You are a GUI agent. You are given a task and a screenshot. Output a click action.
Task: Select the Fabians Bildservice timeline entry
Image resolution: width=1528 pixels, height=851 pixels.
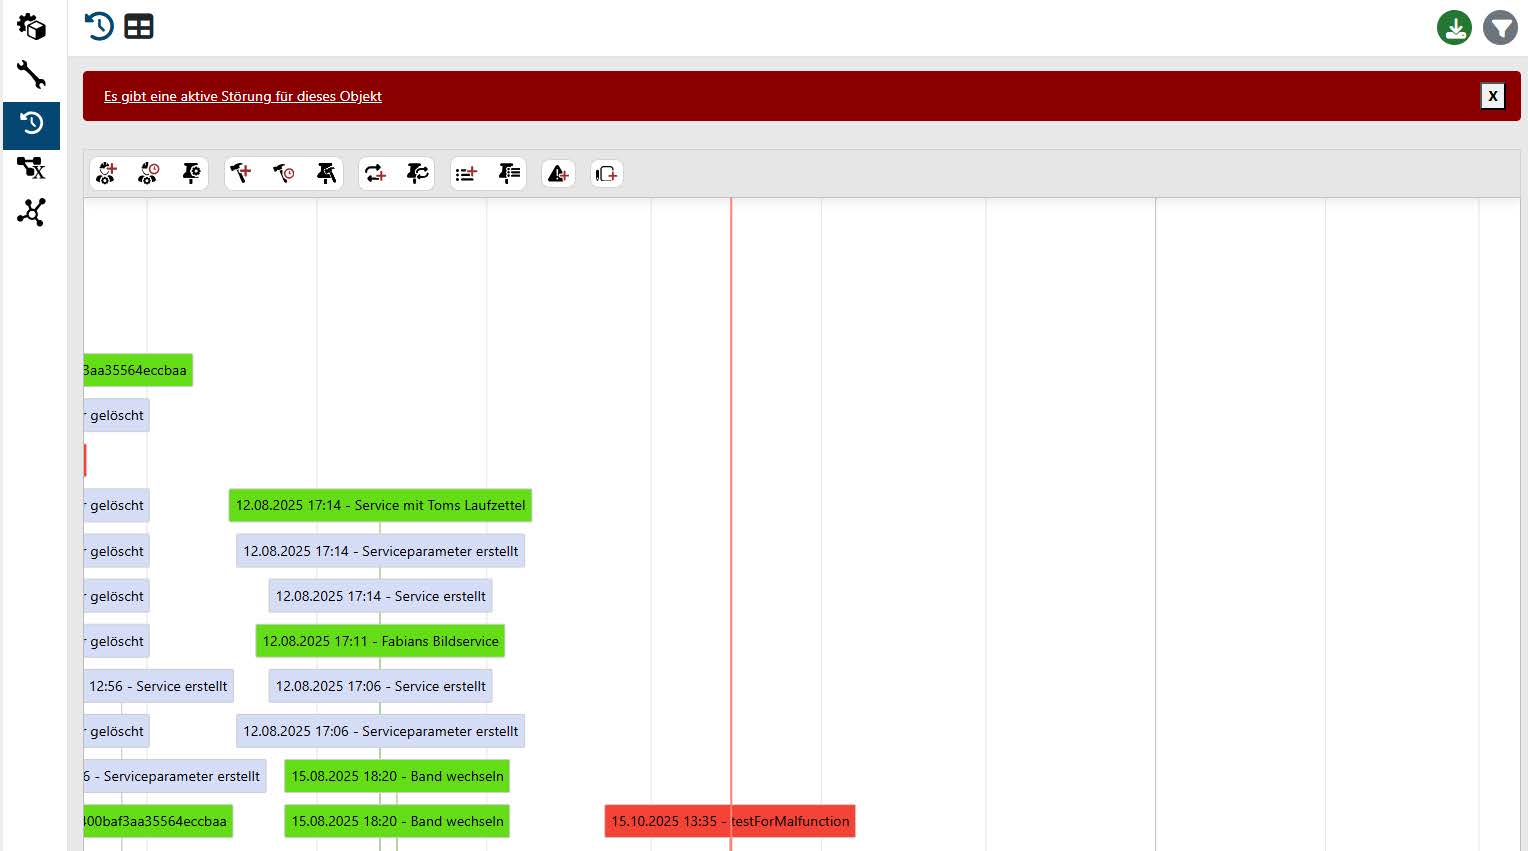(380, 641)
